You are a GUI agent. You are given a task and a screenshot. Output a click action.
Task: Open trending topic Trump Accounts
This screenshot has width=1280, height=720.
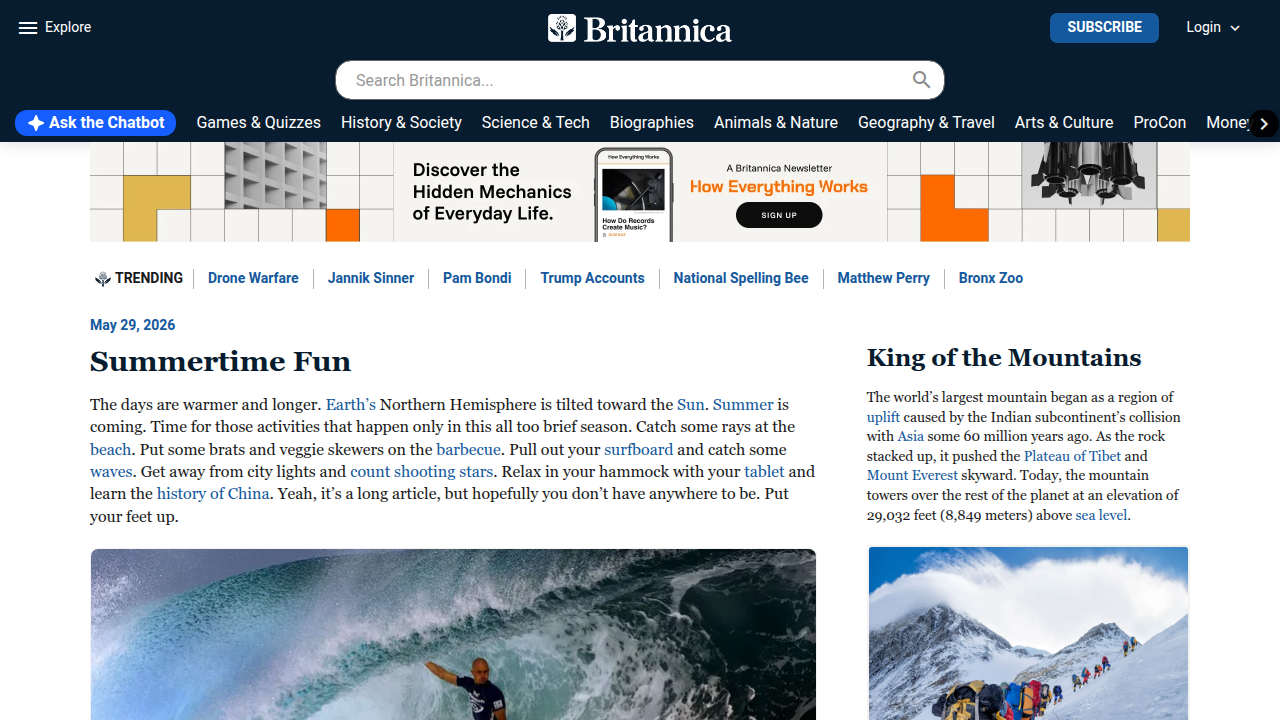(592, 278)
